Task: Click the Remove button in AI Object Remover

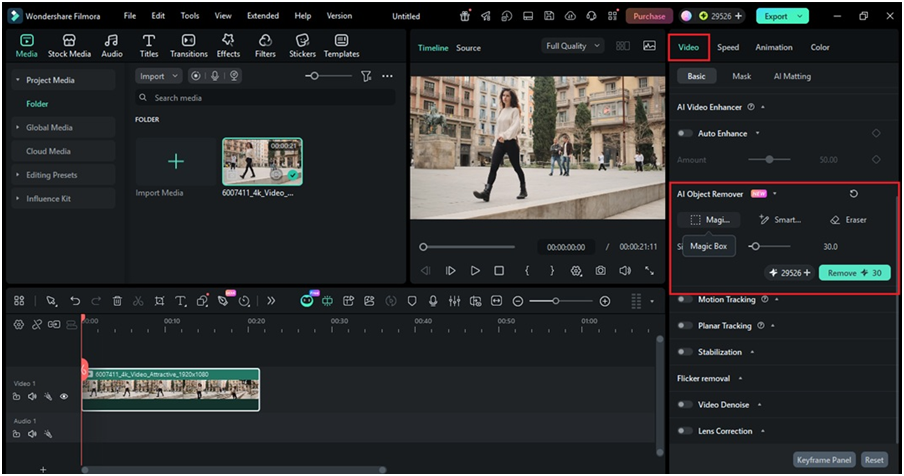Action: click(x=854, y=273)
